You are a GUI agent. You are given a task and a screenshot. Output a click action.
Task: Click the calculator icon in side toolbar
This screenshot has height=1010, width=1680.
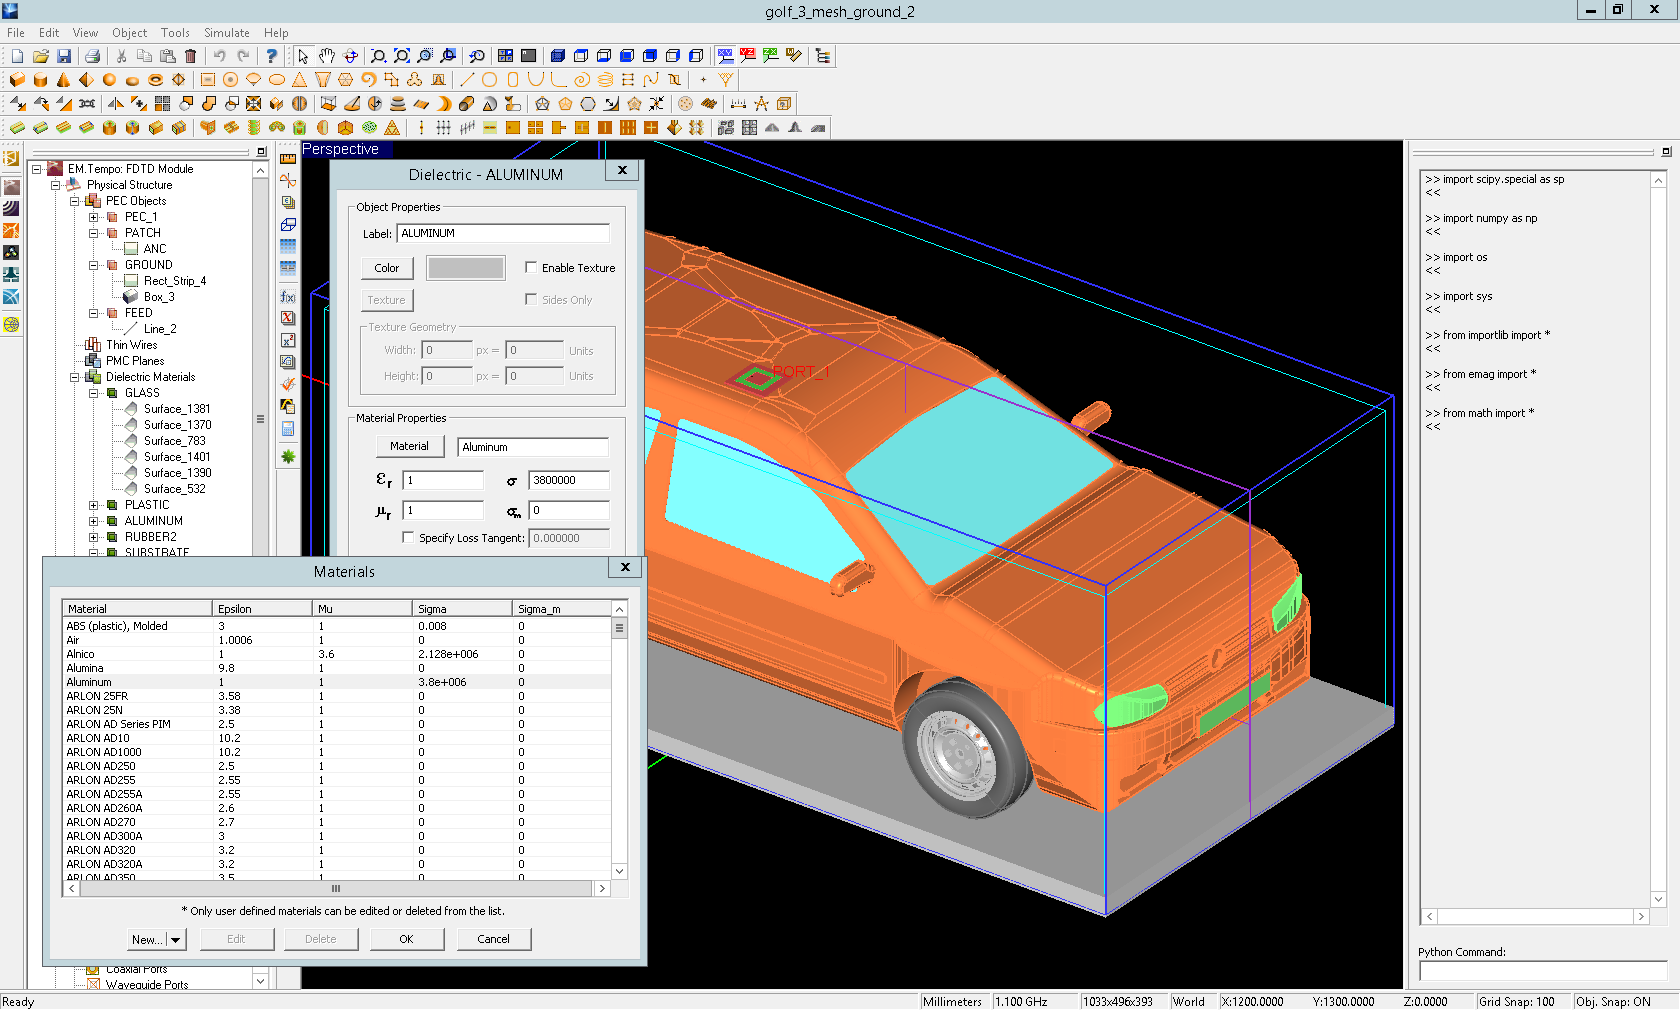[288, 429]
